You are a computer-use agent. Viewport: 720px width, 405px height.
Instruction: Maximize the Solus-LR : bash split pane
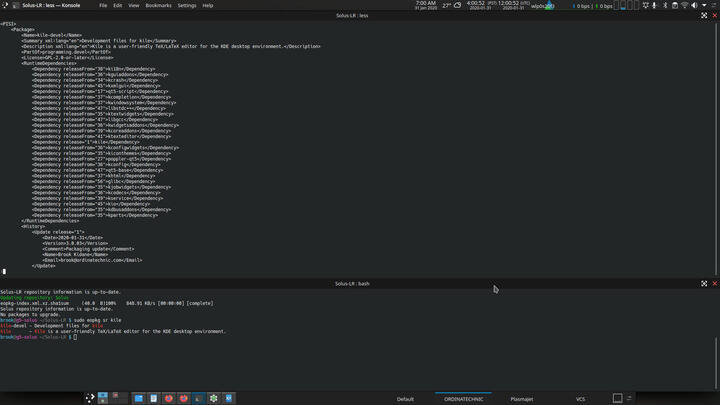click(704, 284)
